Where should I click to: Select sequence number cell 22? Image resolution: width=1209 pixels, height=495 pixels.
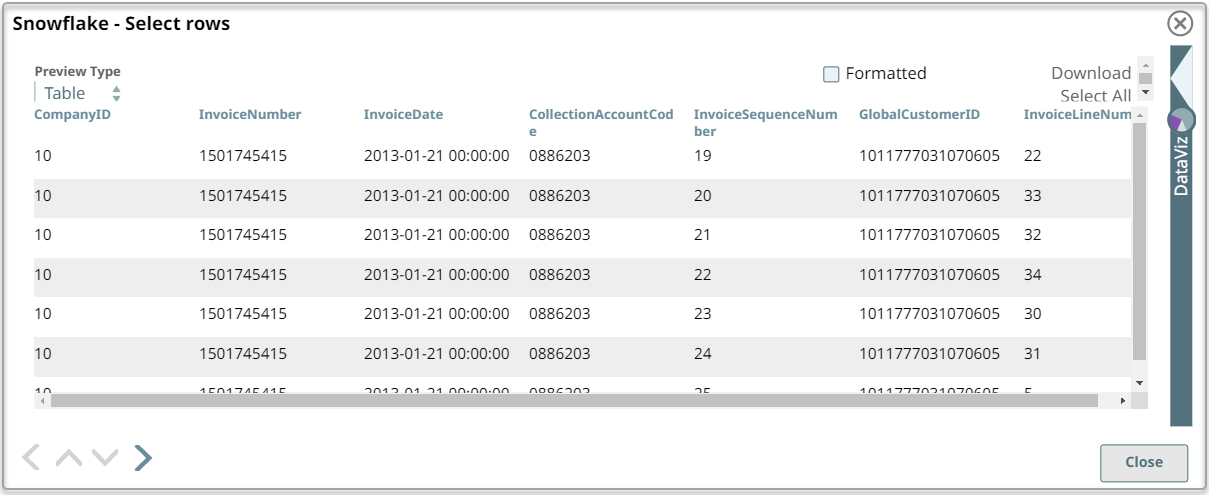tap(703, 274)
